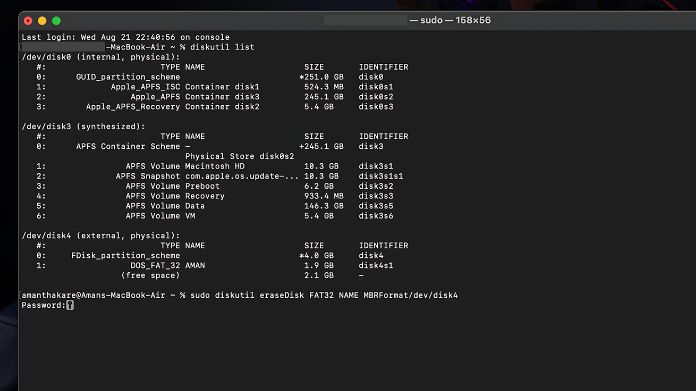Click 'com.apple.os.update-...' snapshot name
The image size is (696, 391).
pos(242,176)
